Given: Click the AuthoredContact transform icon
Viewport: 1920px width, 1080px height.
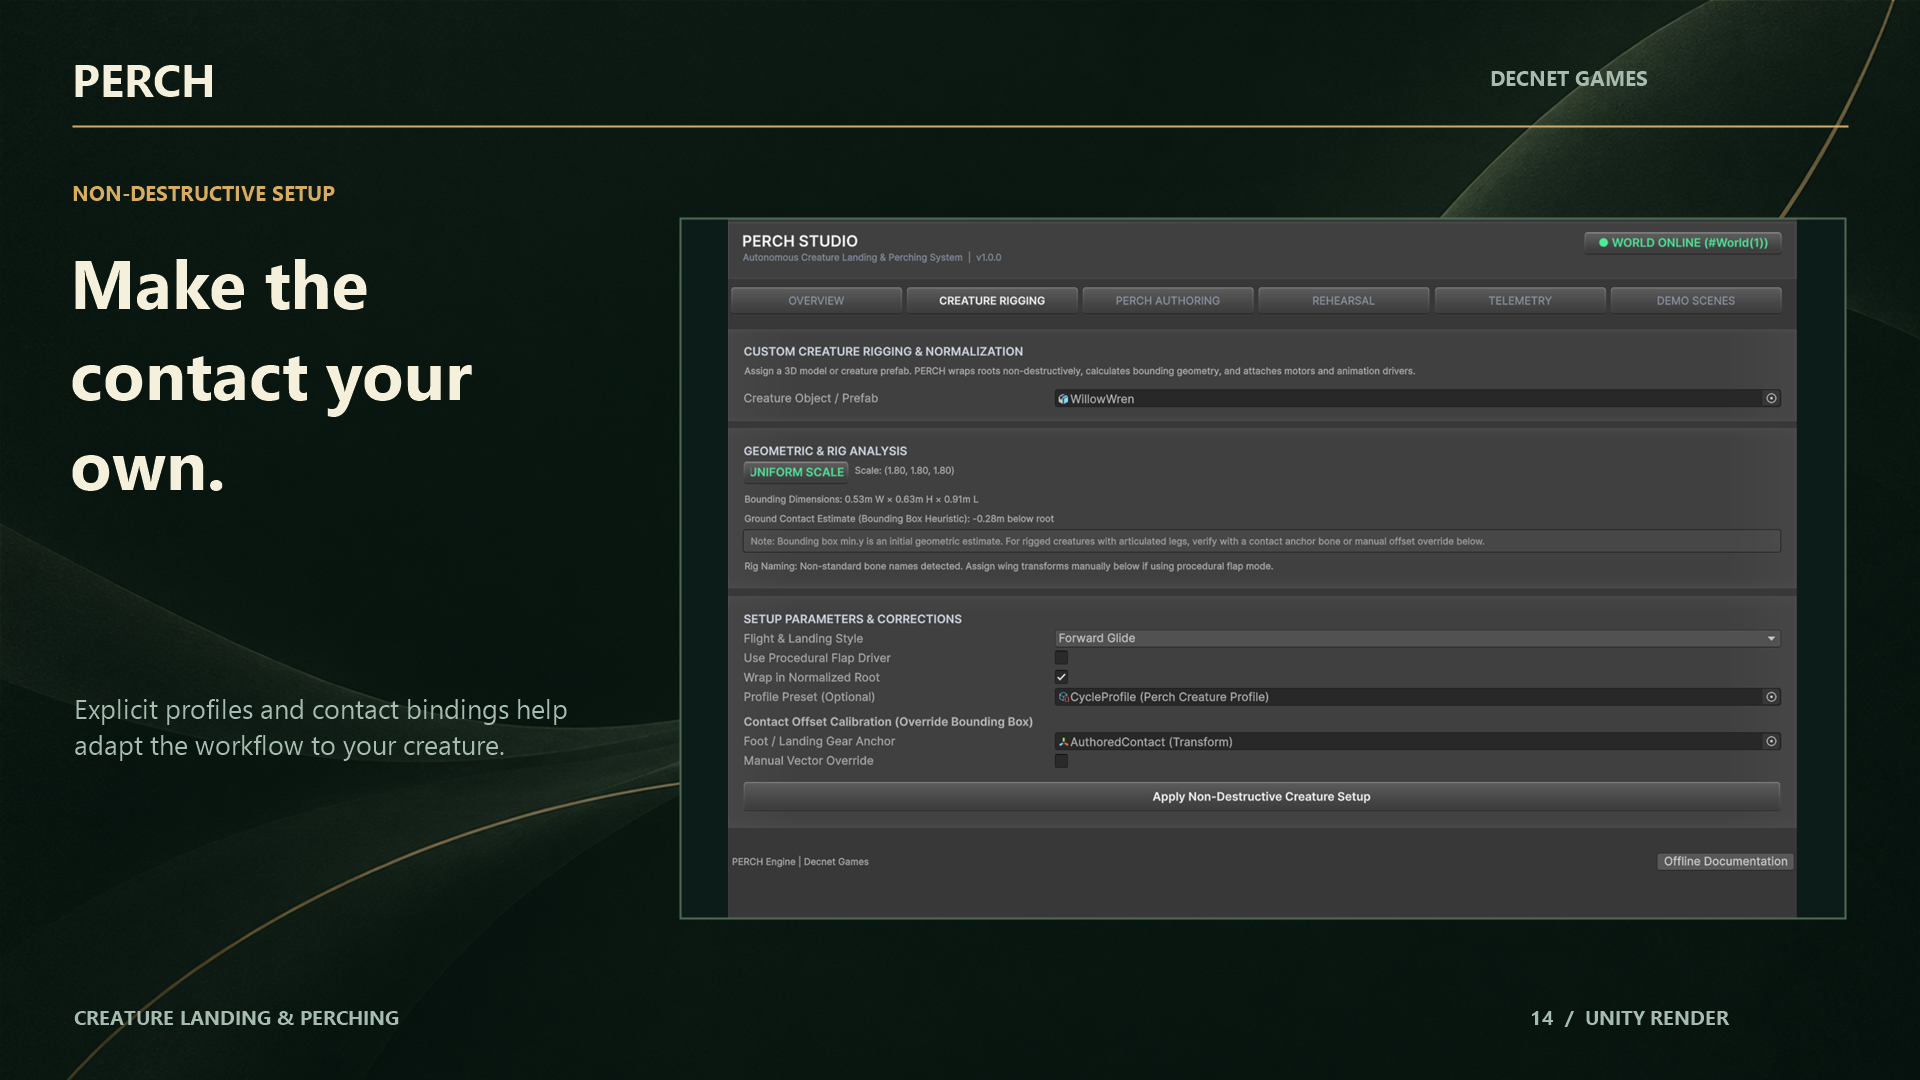Looking at the screenshot, I should [x=1063, y=742].
